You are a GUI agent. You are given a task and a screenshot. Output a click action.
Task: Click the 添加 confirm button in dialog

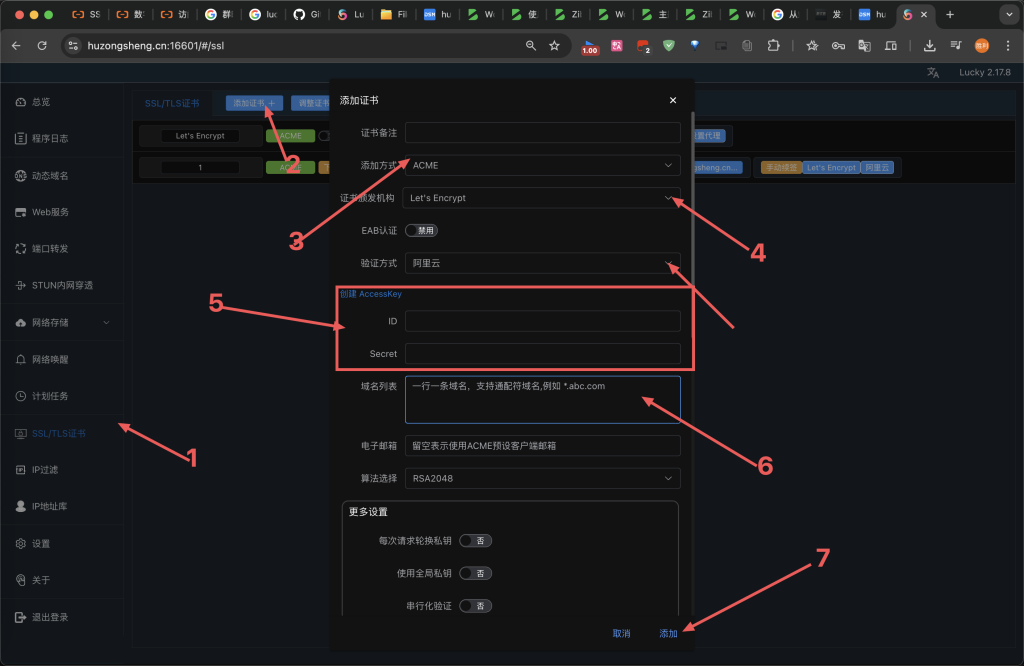[668, 634]
